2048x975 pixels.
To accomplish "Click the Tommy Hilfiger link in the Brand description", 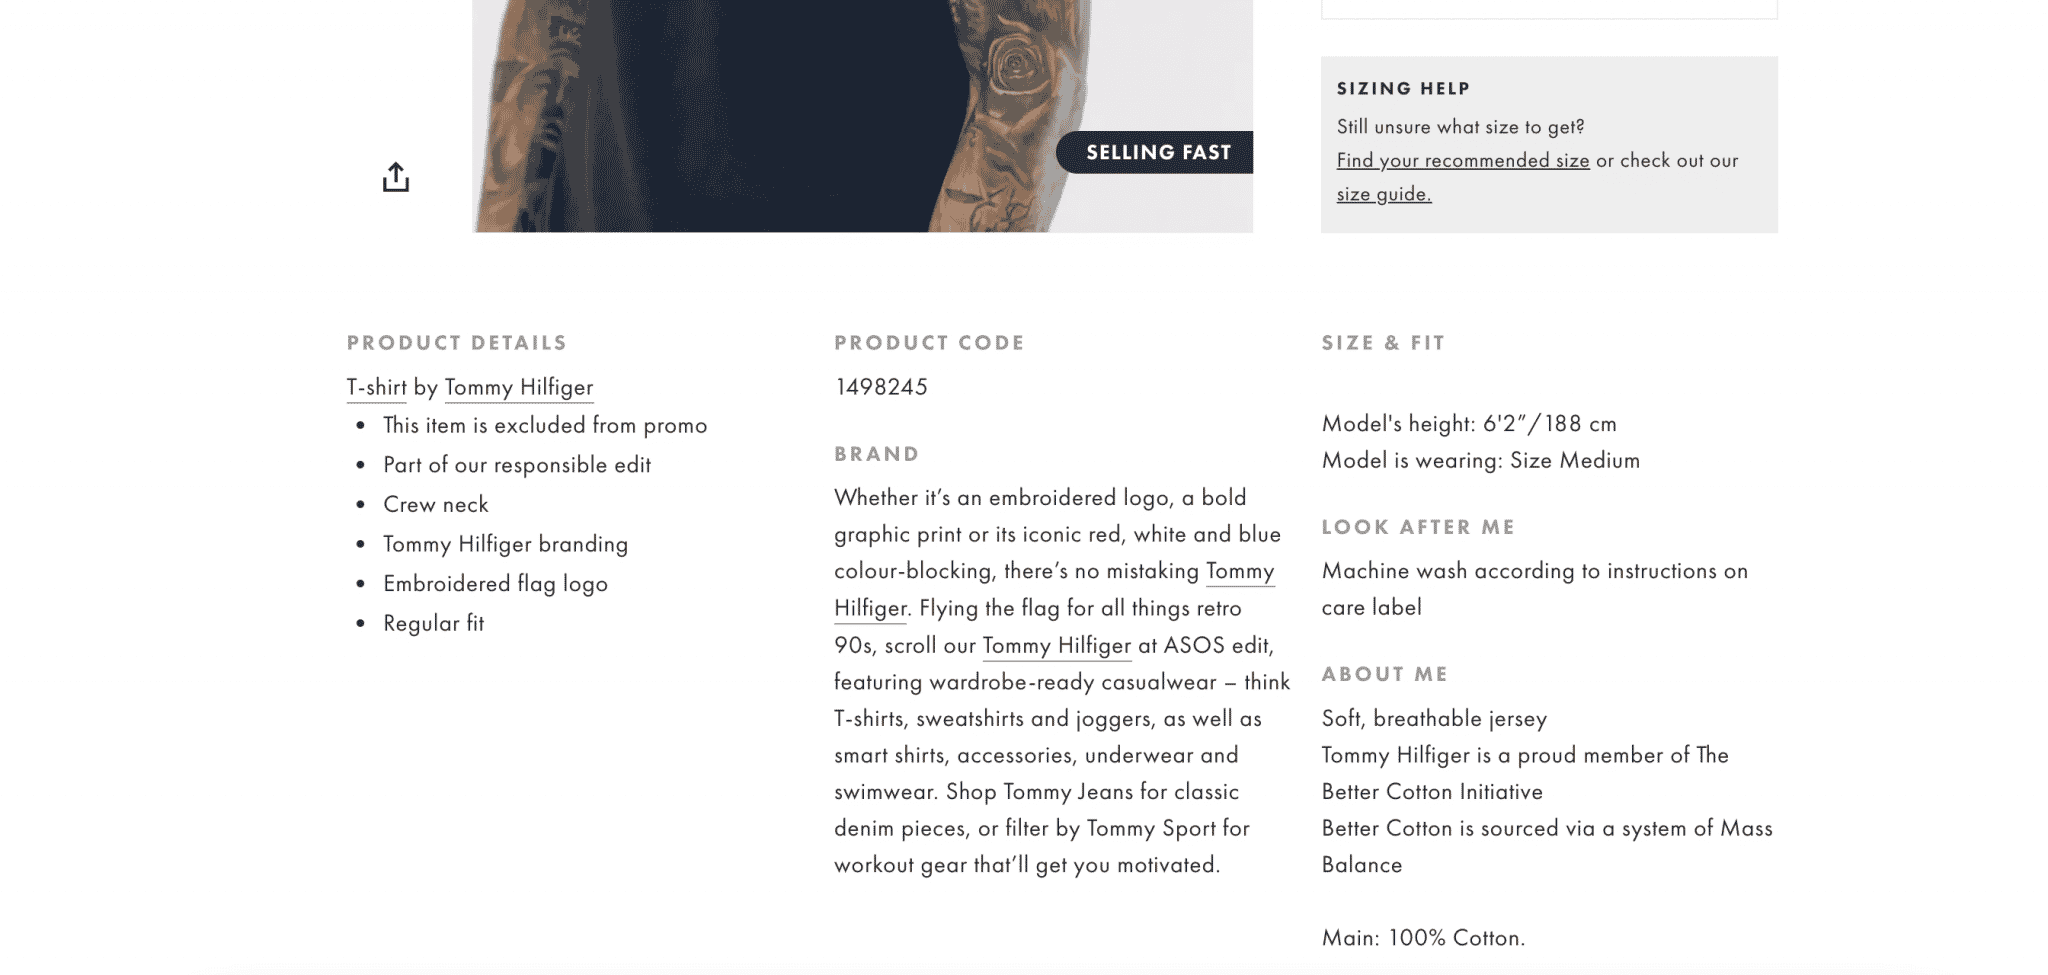I will click(x=1238, y=571).
